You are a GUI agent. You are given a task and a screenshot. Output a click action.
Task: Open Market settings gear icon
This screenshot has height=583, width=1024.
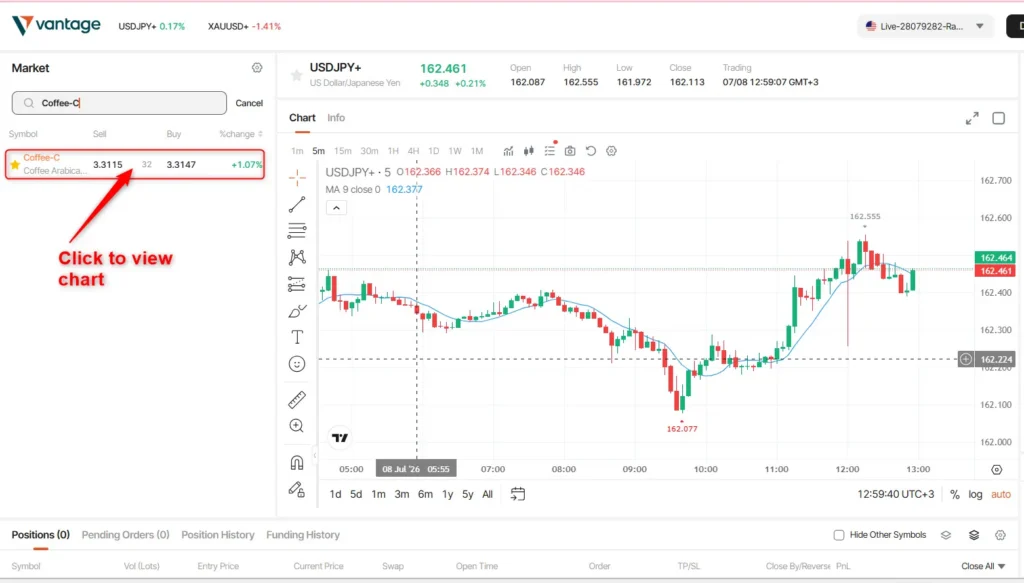pos(257,68)
